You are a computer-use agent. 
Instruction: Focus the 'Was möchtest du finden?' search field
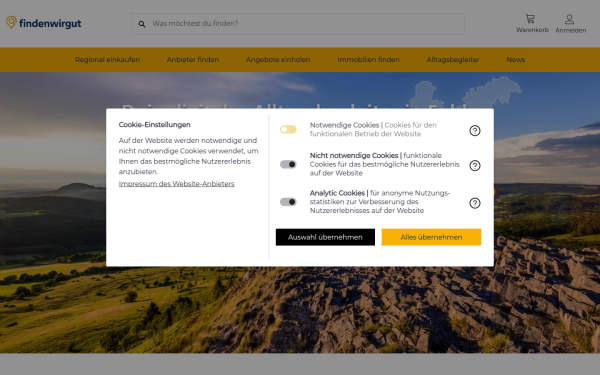point(298,24)
